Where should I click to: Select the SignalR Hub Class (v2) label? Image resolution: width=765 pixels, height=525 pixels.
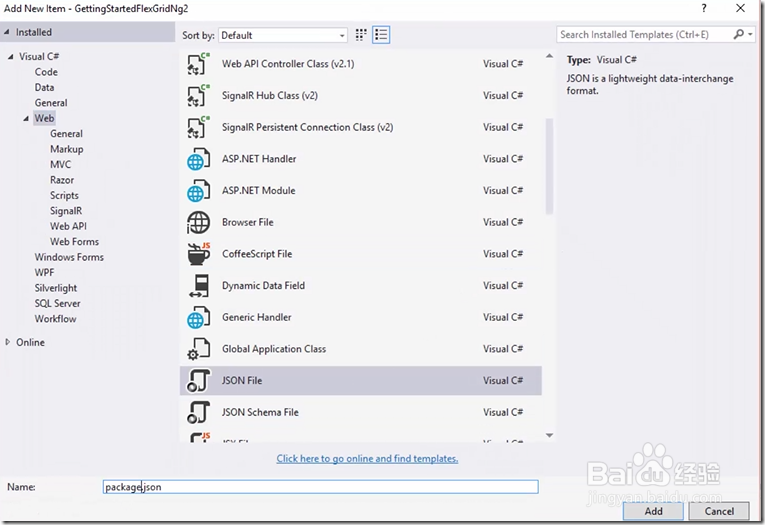(270, 96)
